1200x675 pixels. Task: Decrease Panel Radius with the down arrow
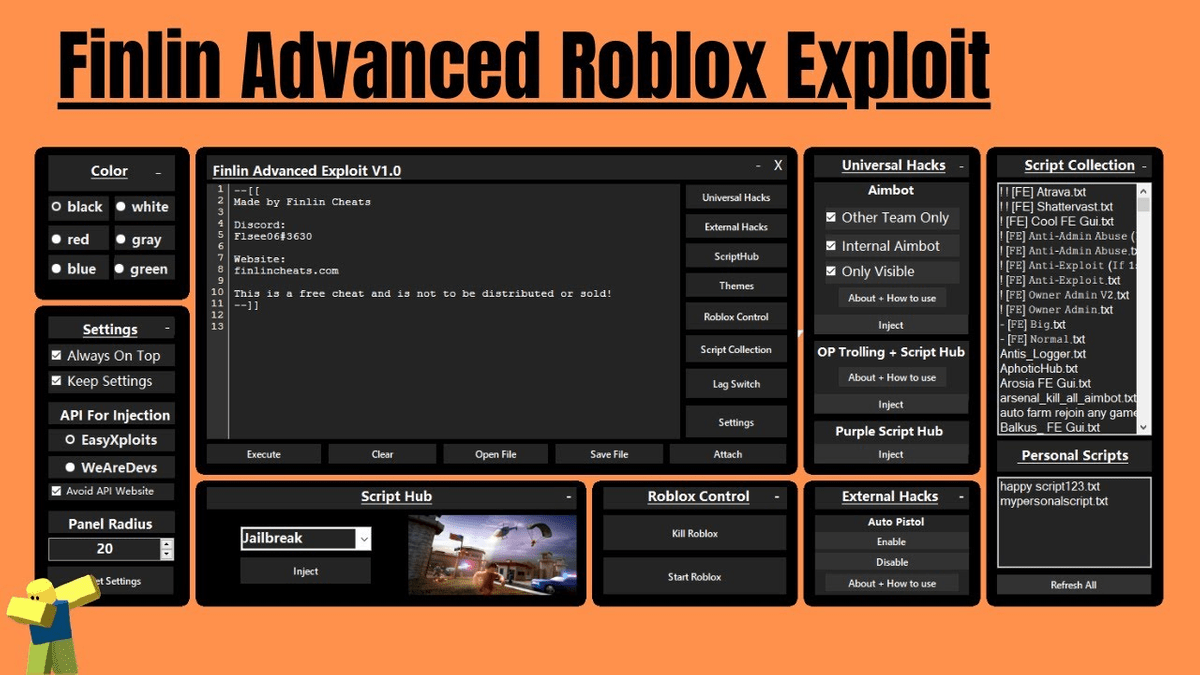click(x=166, y=554)
